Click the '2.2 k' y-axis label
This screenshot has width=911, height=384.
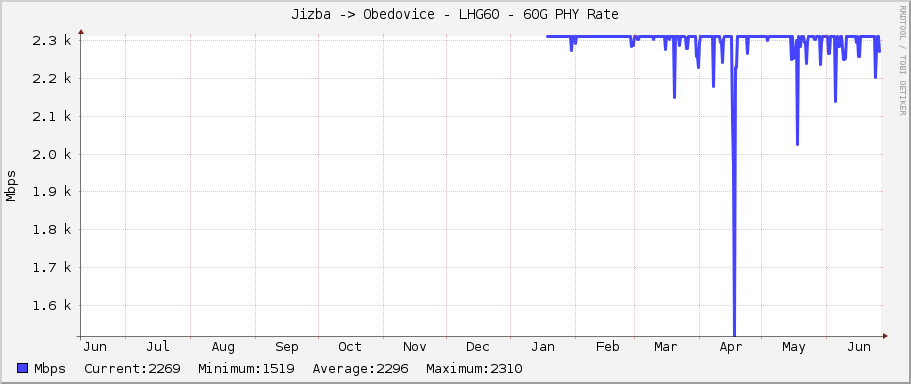click(52, 78)
